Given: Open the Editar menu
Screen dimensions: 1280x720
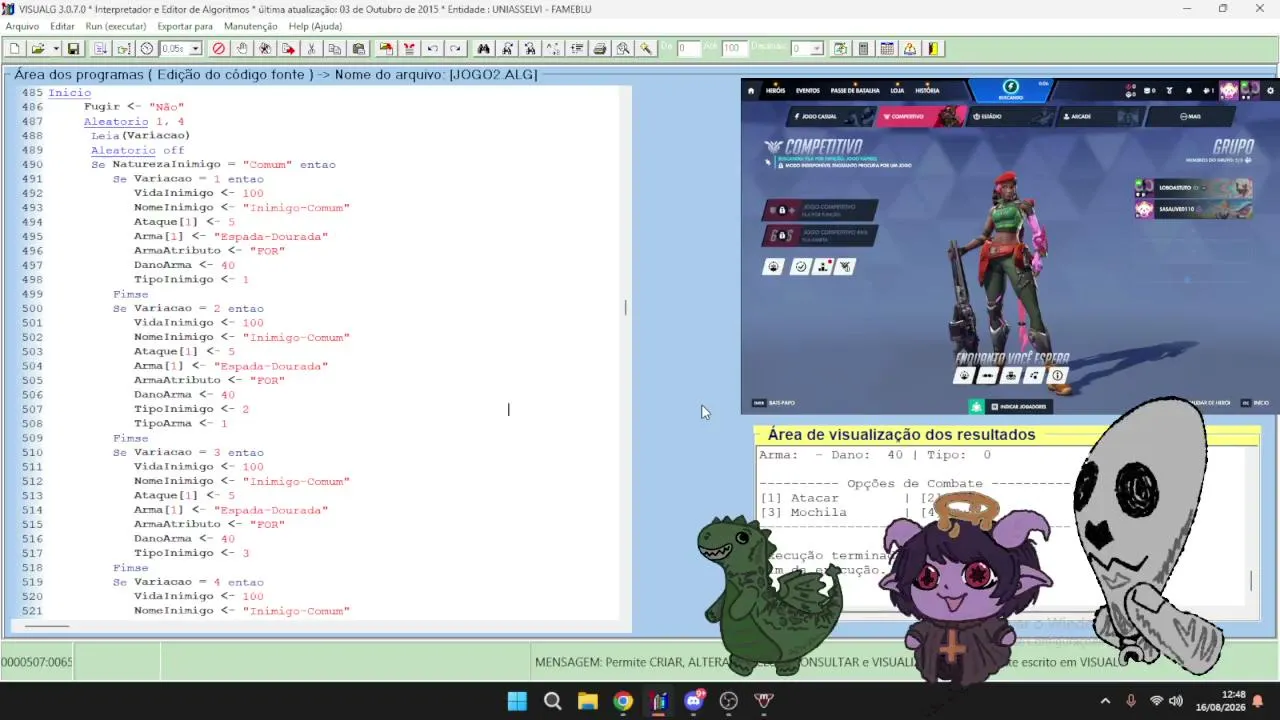Looking at the screenshot, I should pos(62,26).
